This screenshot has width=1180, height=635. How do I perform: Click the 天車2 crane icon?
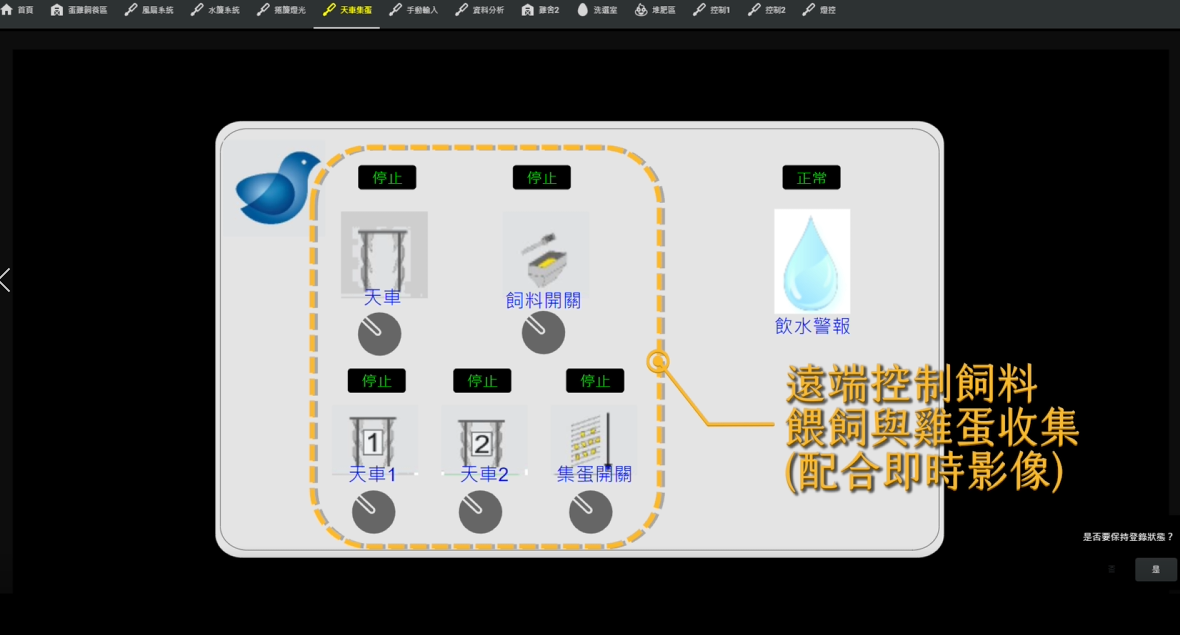point(483,436)
